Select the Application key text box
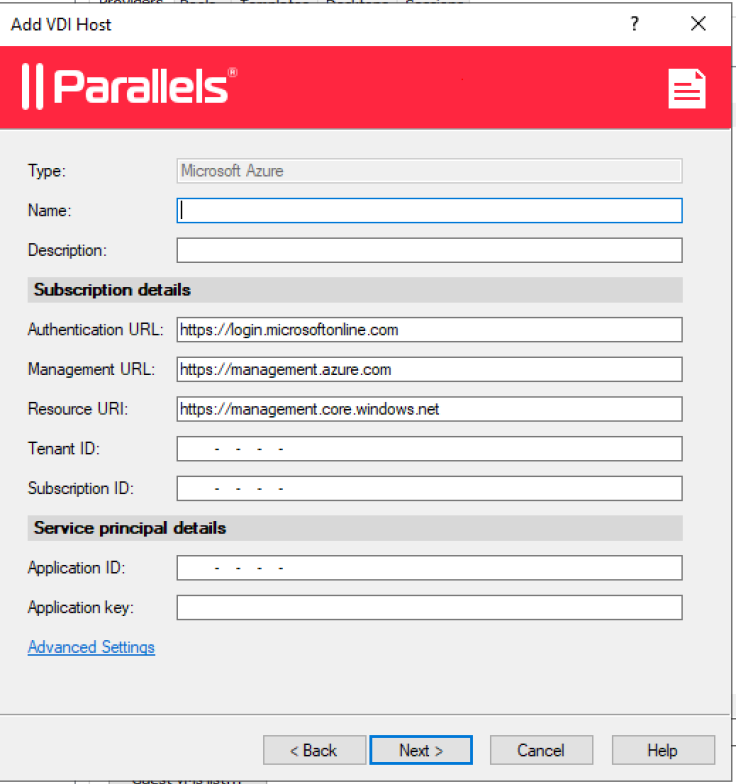 (430, 608)
